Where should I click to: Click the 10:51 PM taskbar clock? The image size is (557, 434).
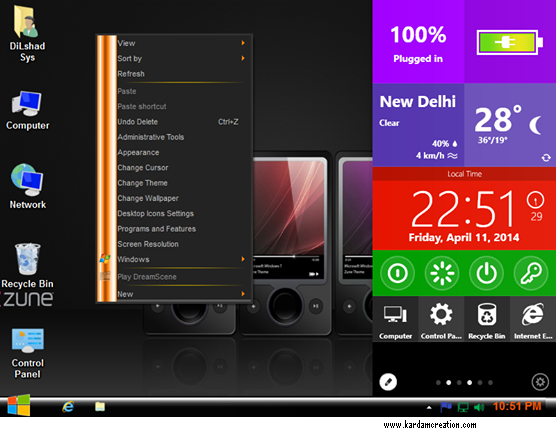coord(517,406)
